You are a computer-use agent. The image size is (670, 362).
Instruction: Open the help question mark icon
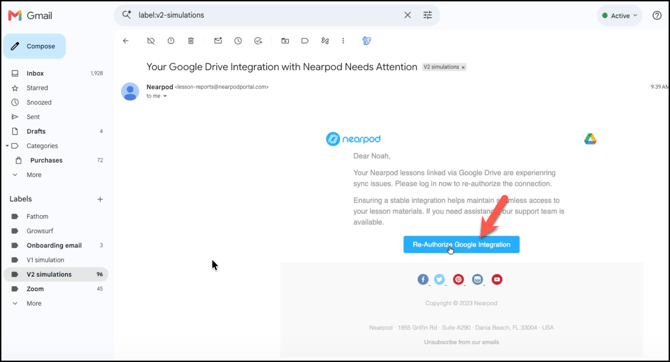(657, 15)
